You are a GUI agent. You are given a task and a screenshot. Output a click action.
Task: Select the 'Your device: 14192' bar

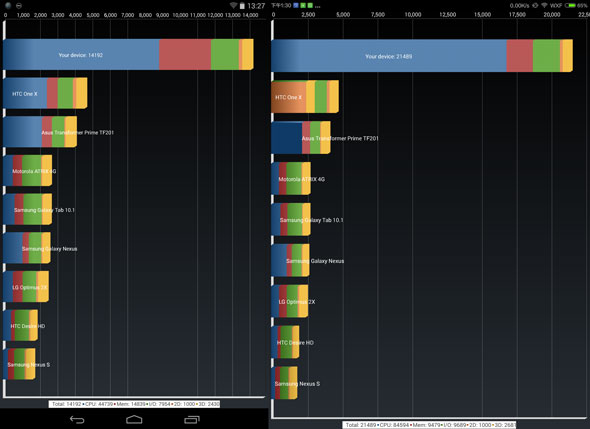(x=128, y=55)
